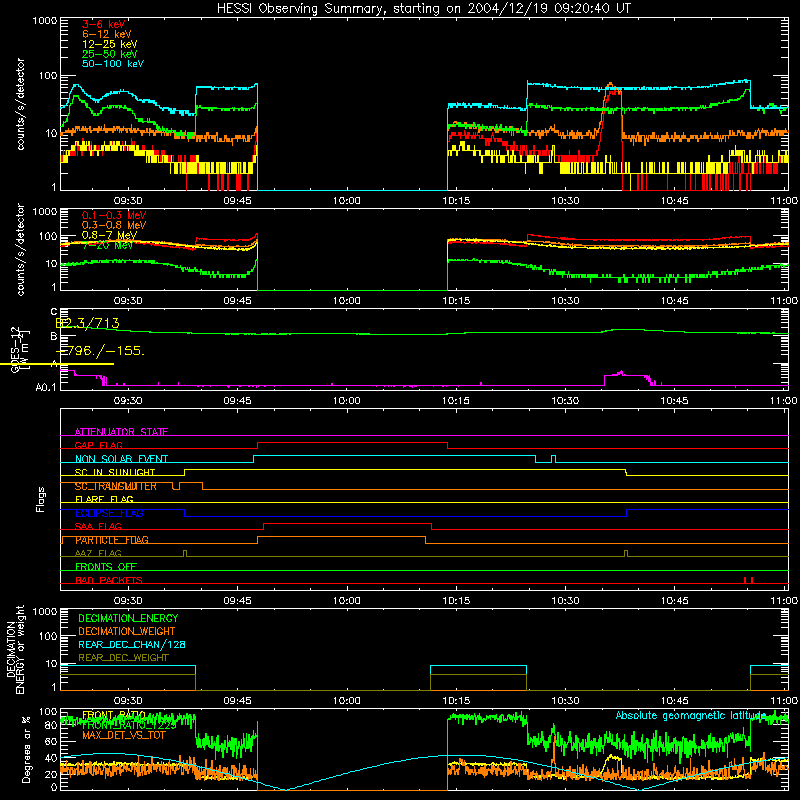The width and height of the screenshot is (800, 800).
Task: Click the 'A0.1' GOES axis tick label
Action: click(46, 388)
